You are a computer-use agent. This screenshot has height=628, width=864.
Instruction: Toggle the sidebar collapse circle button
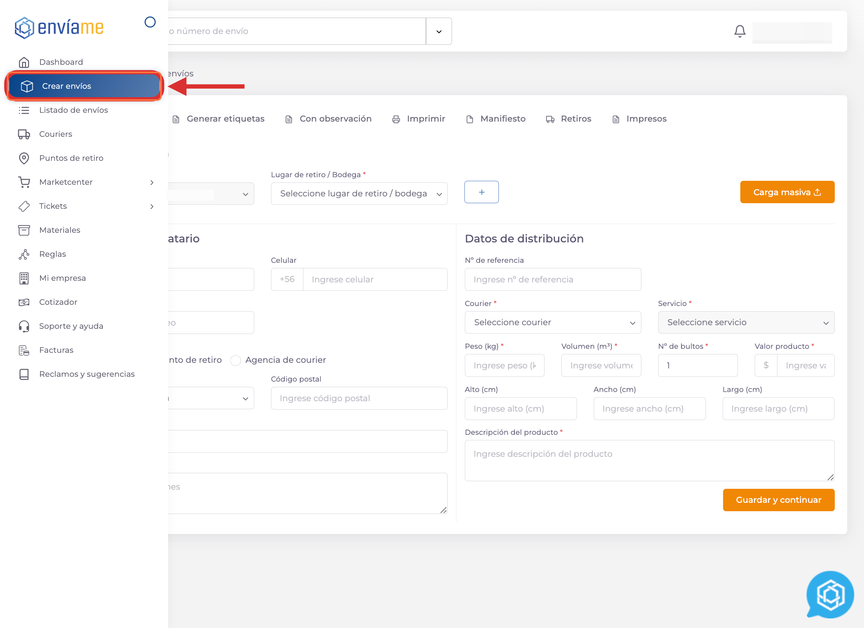(150, 22)
